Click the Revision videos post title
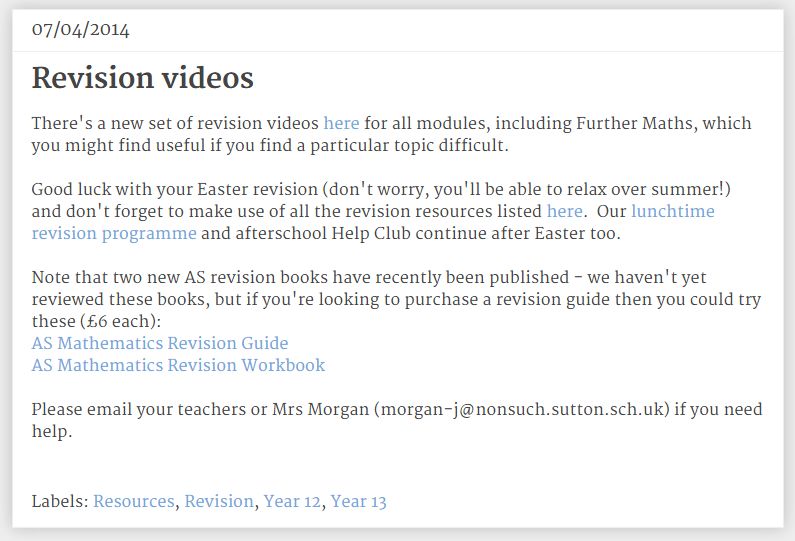 (x=142, y=78)
